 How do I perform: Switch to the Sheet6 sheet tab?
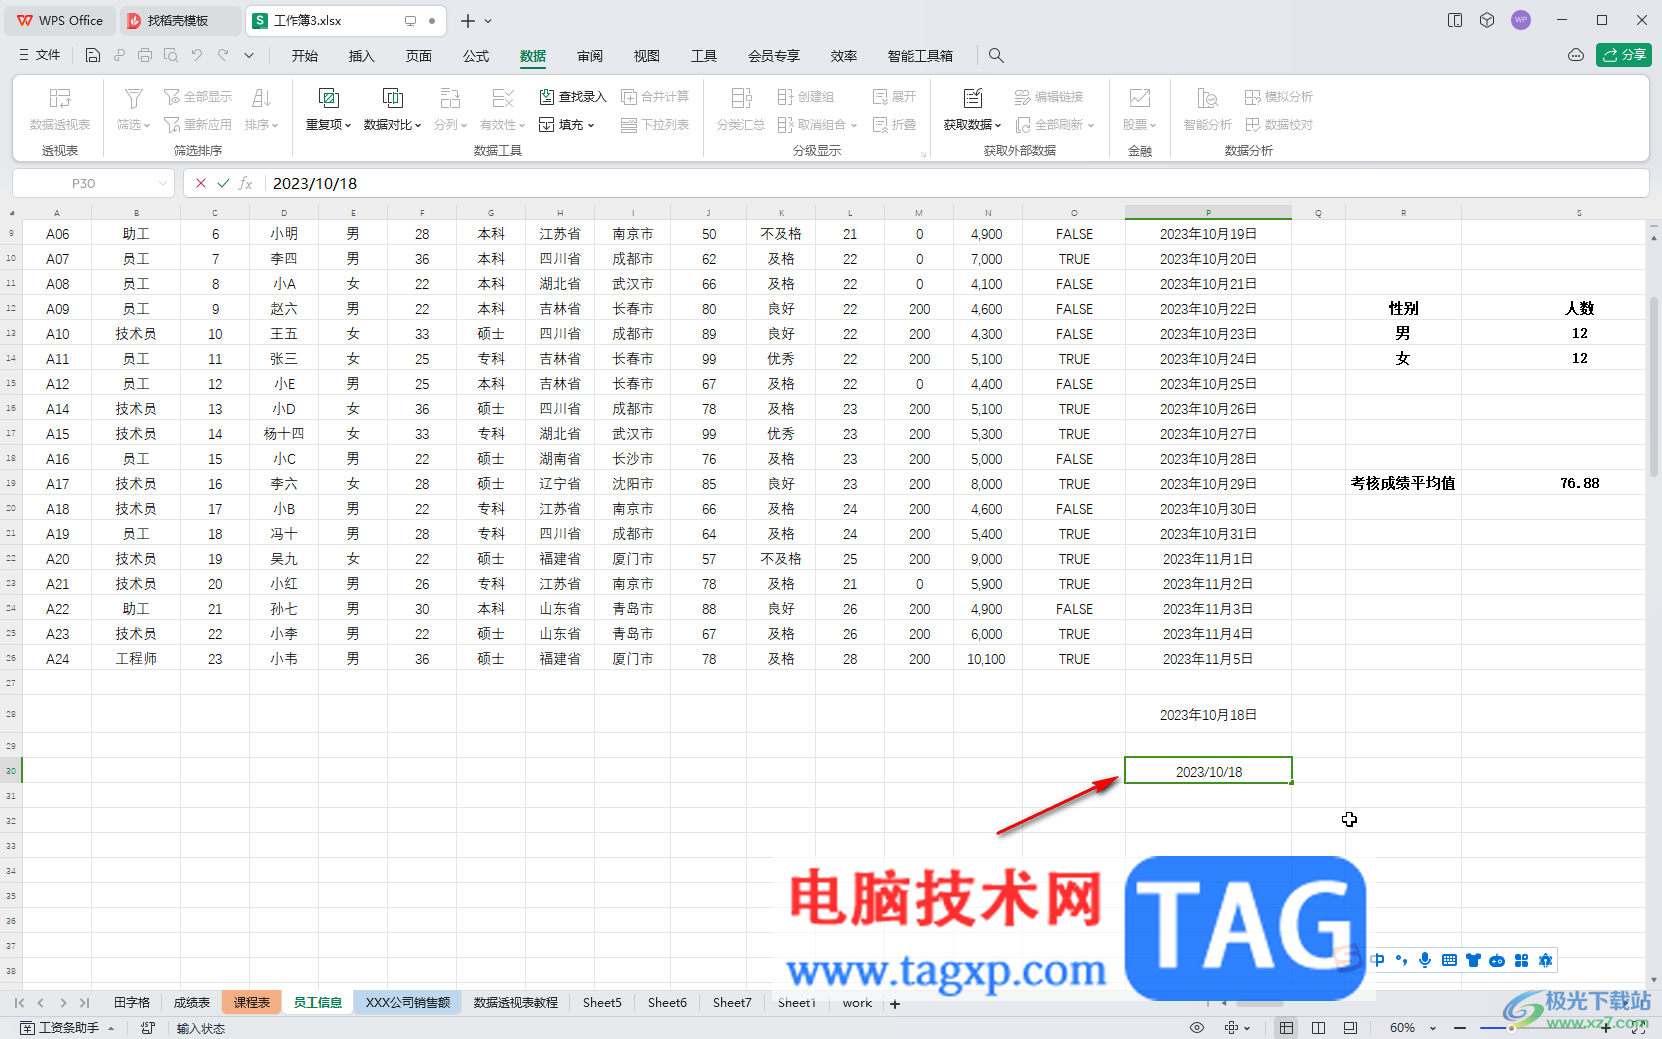coord(667,1003)
